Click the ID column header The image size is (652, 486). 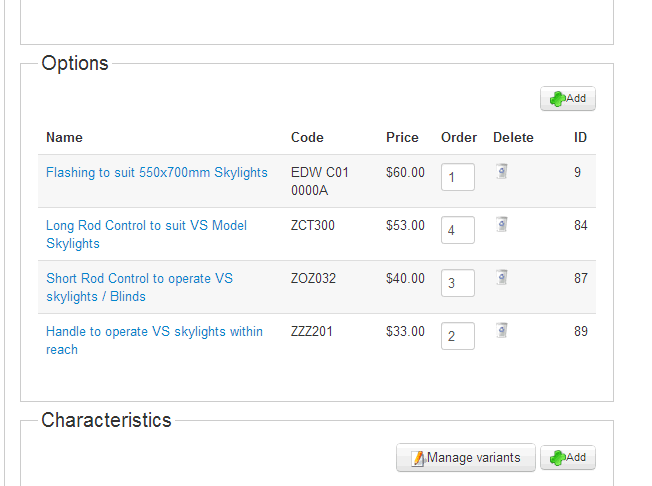click(x=580, y=137)
